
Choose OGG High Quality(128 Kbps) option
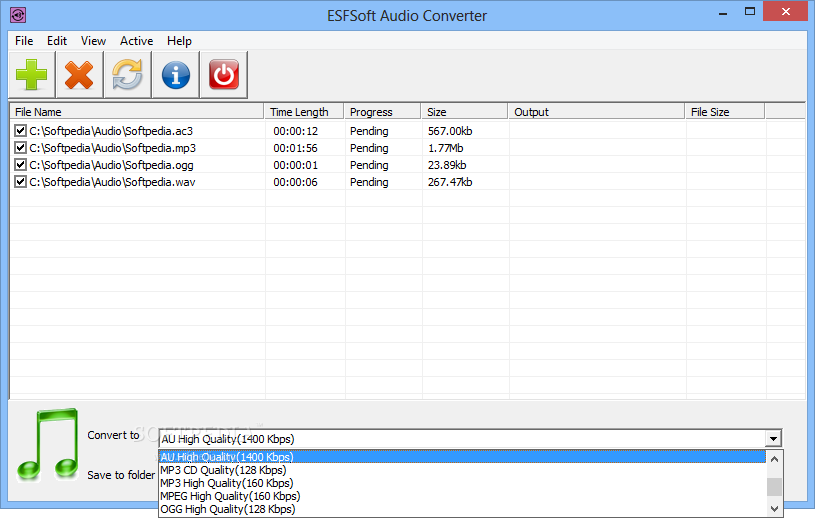coord(462,509)
